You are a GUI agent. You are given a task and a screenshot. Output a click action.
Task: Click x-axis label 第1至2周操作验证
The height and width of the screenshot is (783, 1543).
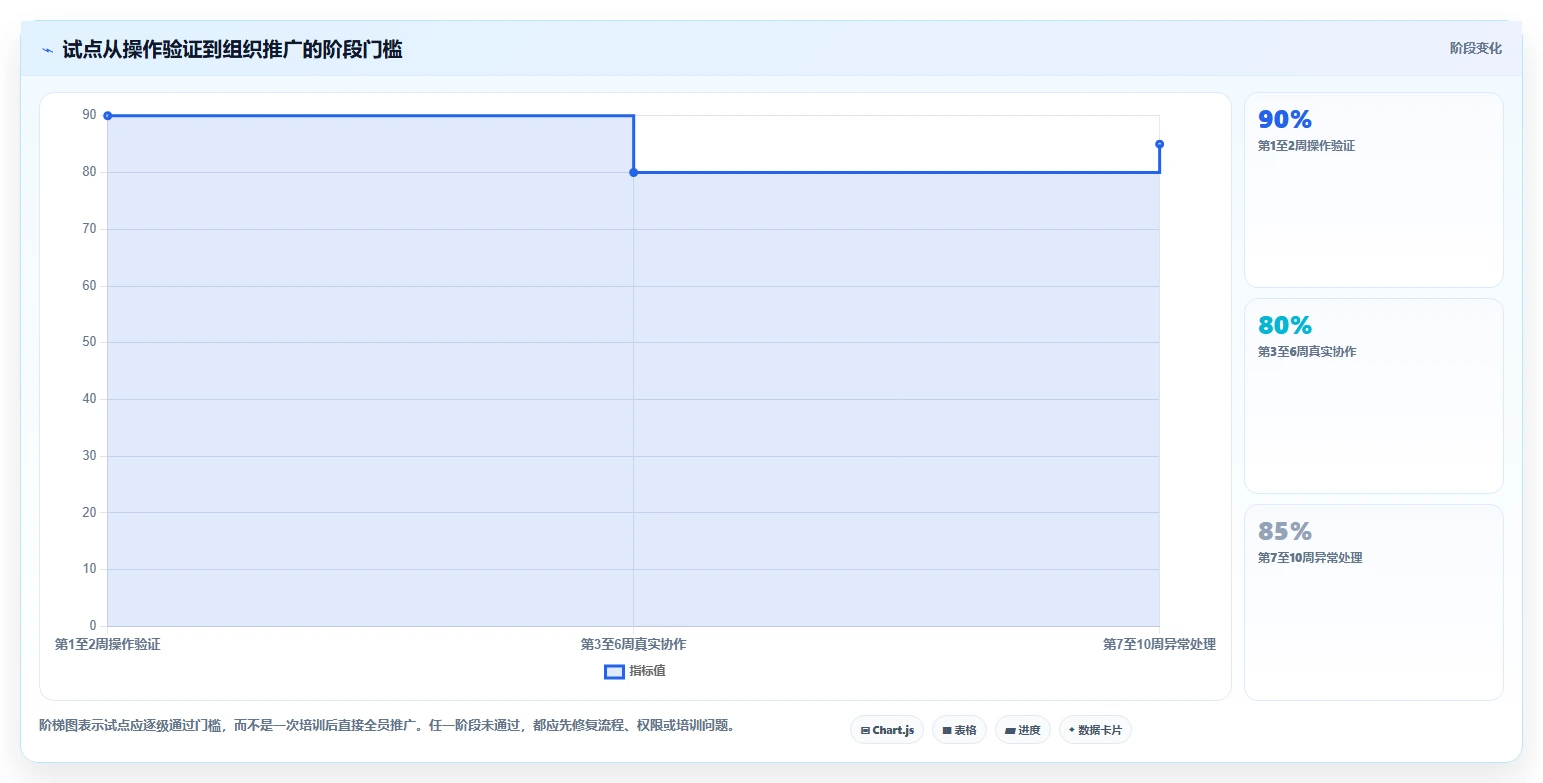point(108,644)
